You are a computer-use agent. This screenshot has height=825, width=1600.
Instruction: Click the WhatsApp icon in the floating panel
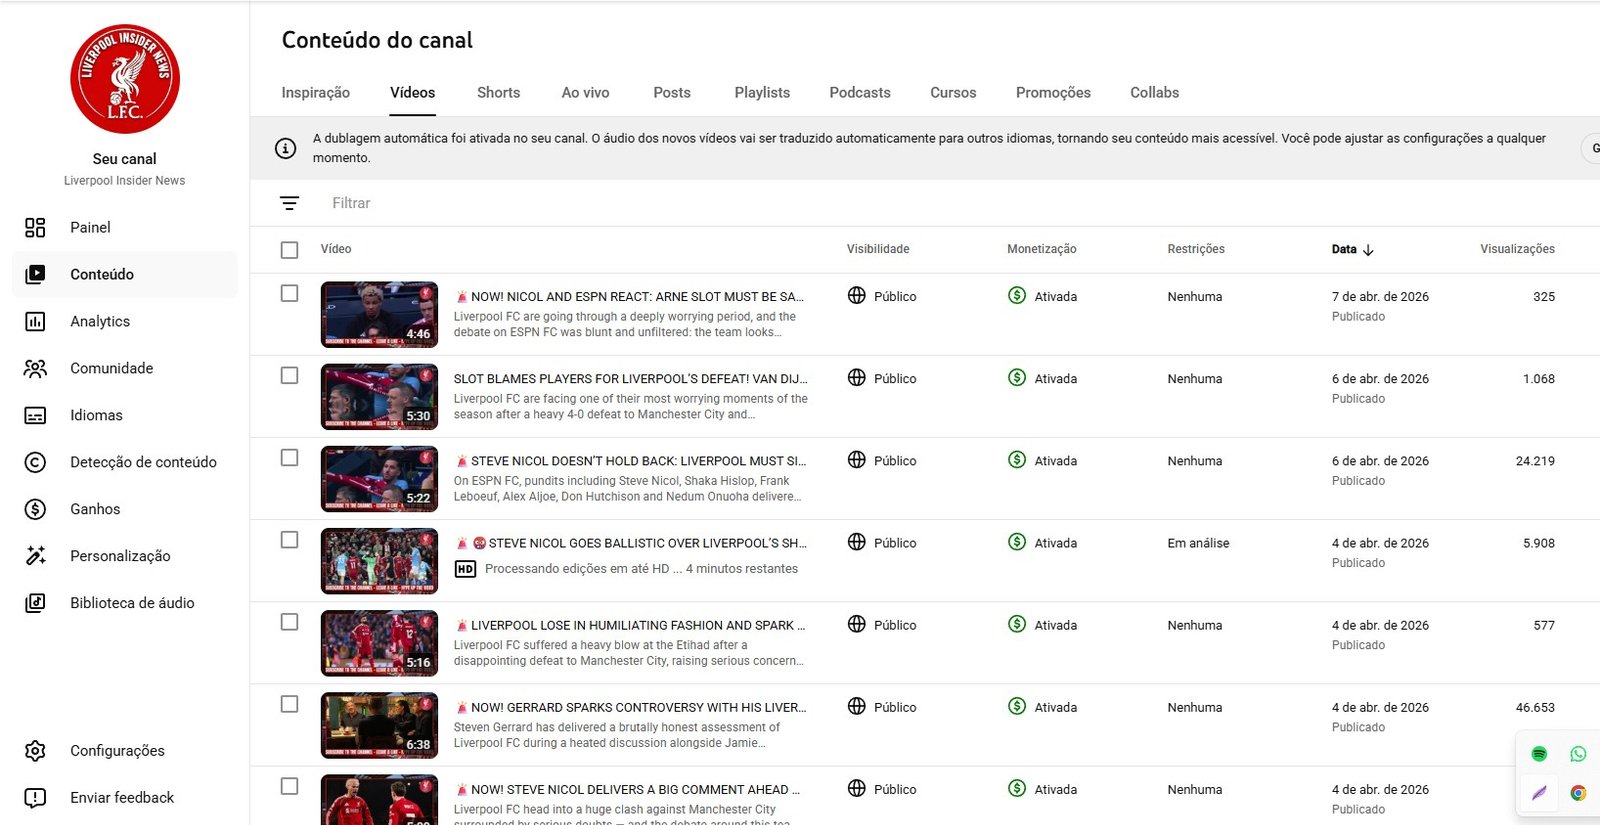click(1578, 754)
